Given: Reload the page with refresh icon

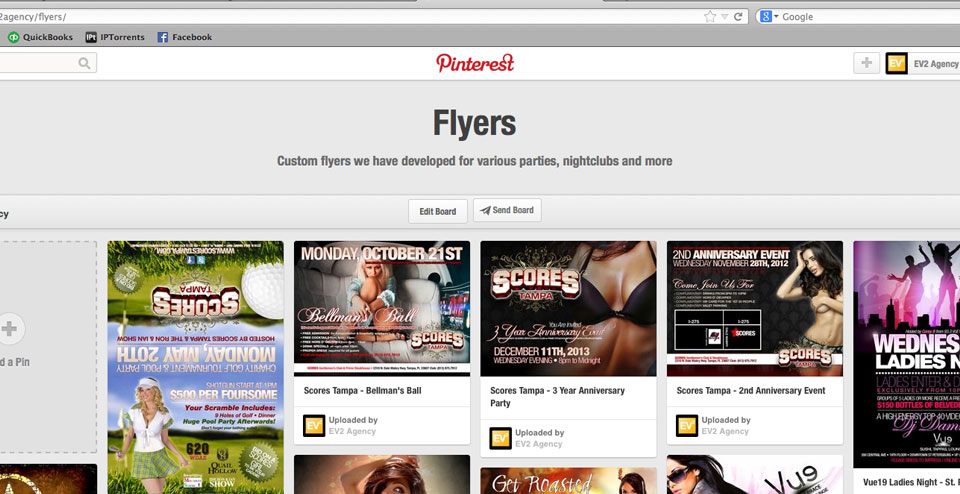Looking at the screenshot, I should click(738, 17).
